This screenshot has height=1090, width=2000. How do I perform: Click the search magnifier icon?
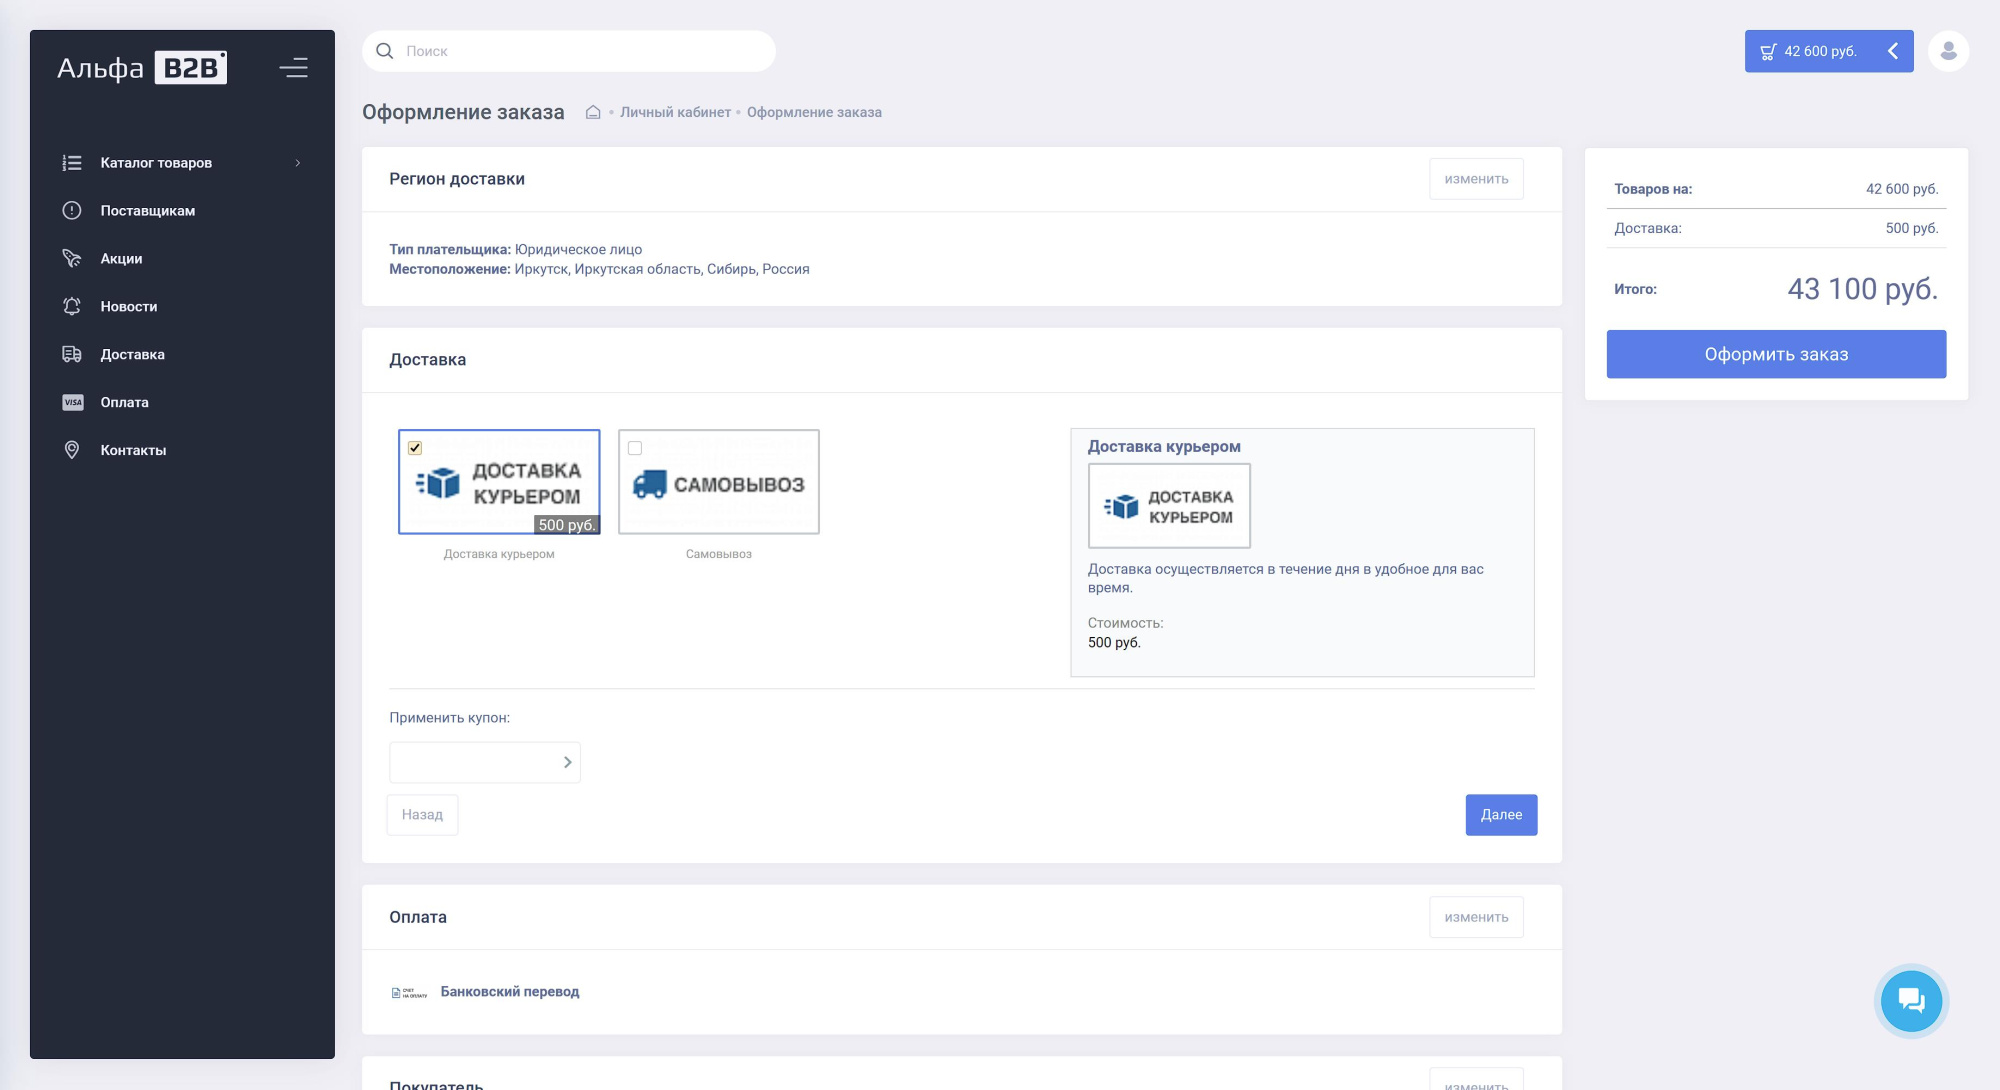coord(384,51)
